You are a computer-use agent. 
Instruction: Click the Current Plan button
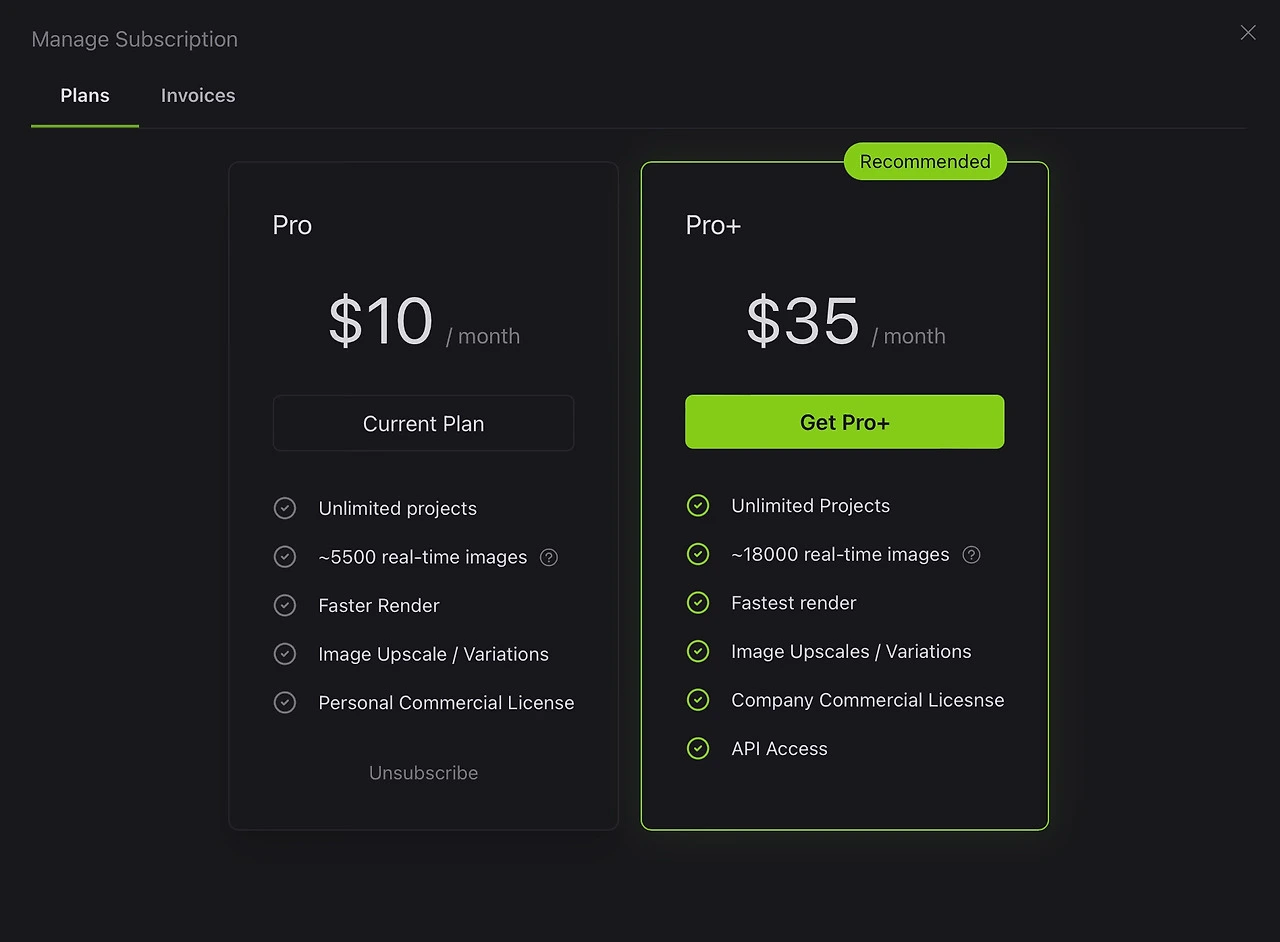coord(424,423)
